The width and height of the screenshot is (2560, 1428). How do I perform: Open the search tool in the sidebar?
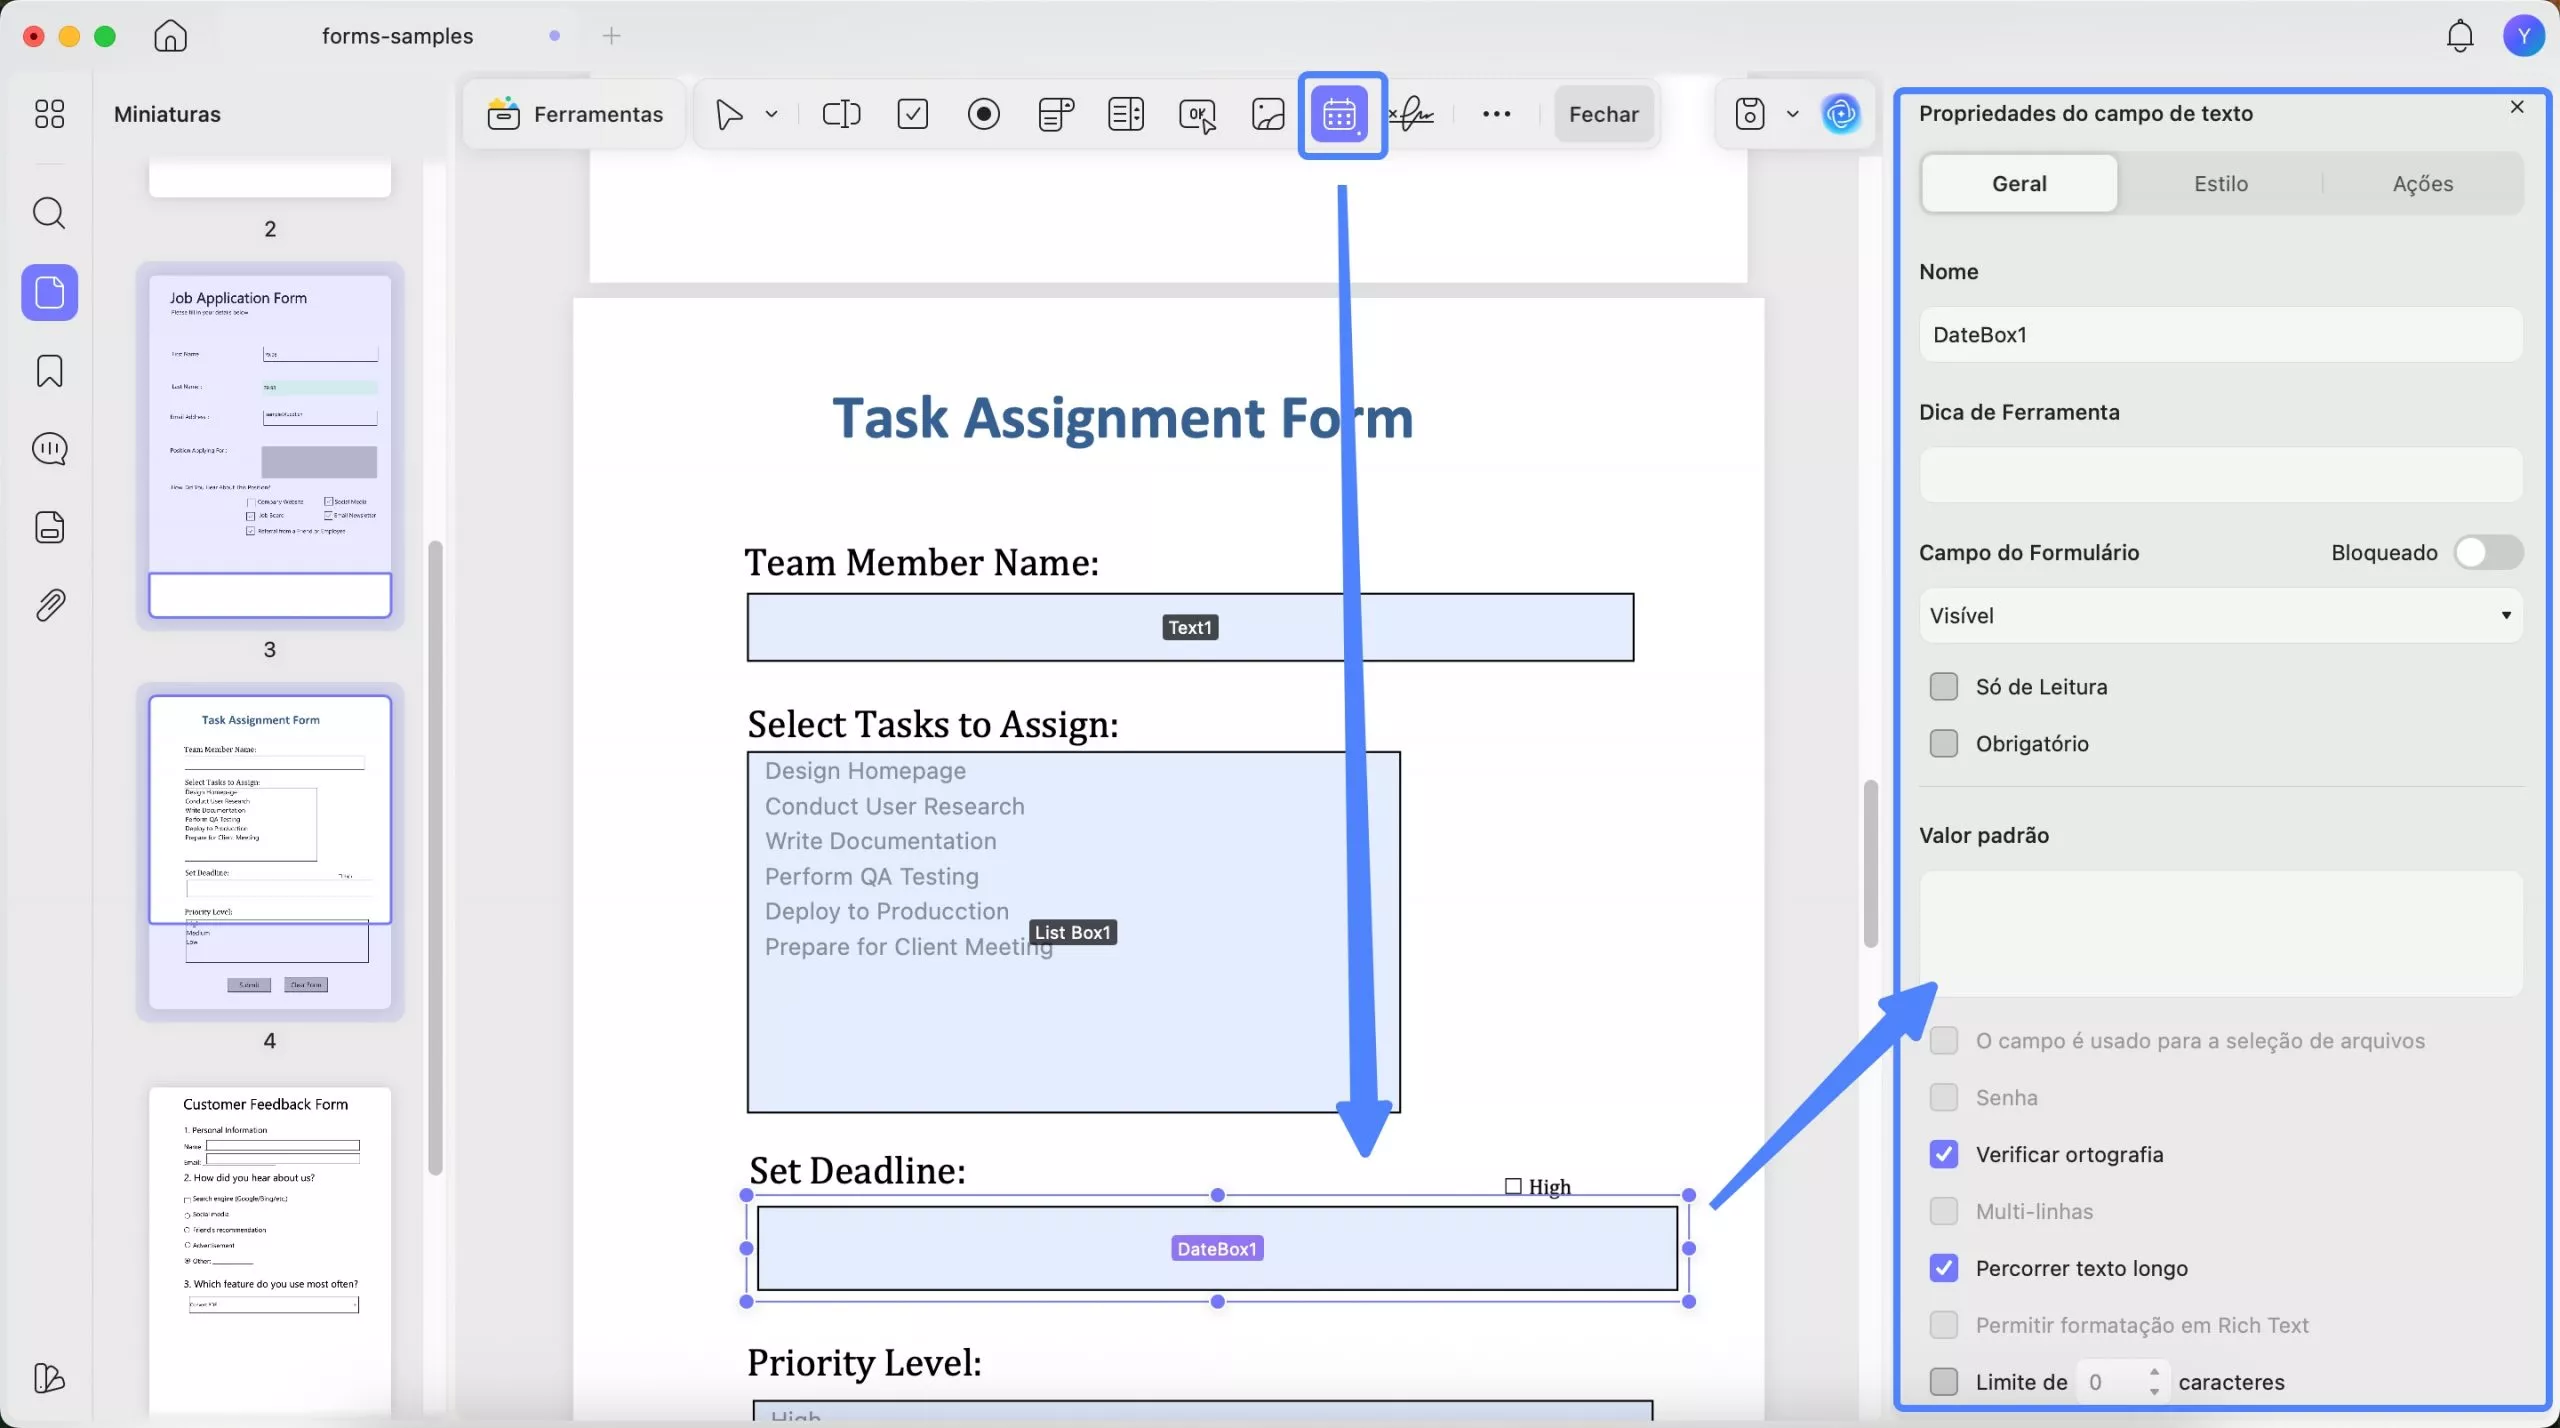[49, 213]
